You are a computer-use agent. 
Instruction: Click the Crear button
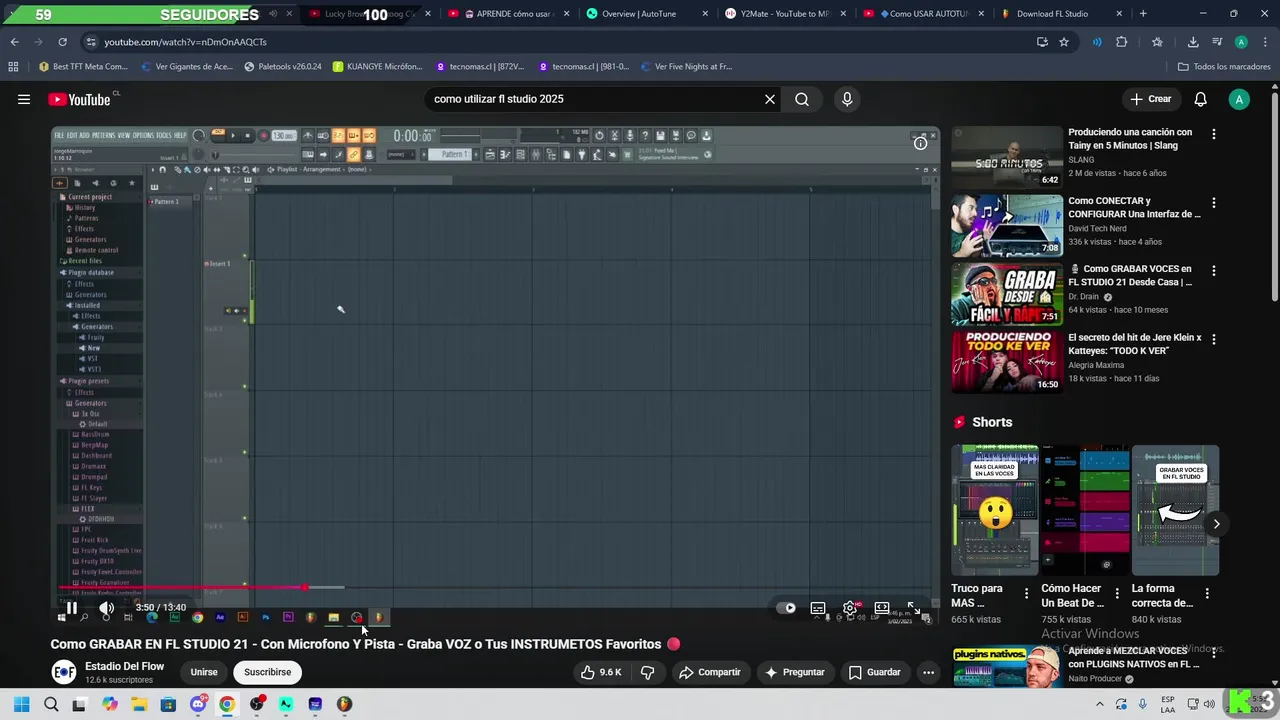pos(1150,99)
